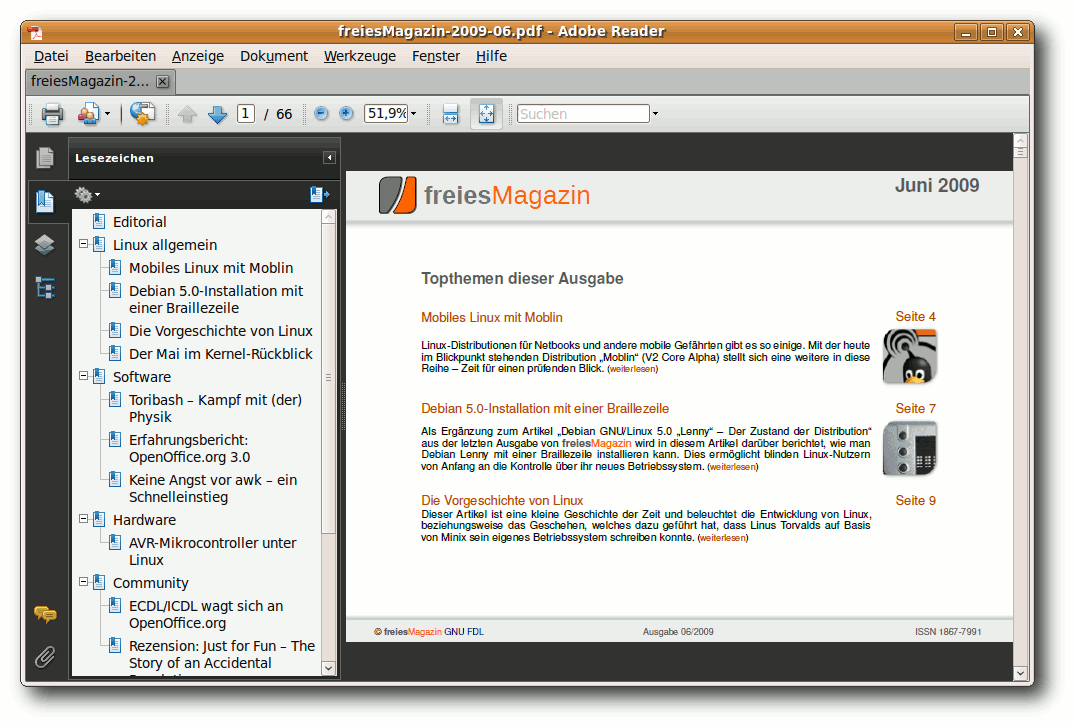This screenshot has width=1075, height=727.
Task: Collapse the Hardware bookmark group
Action: (84, 519)
